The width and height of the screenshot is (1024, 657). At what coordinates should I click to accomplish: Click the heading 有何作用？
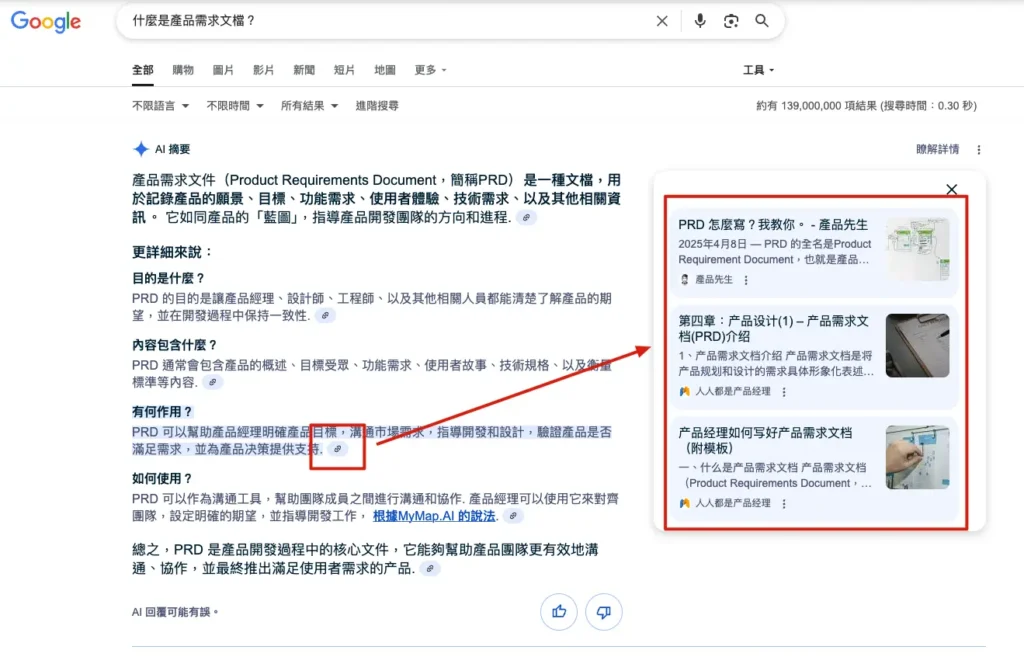(x=163, y=412)
